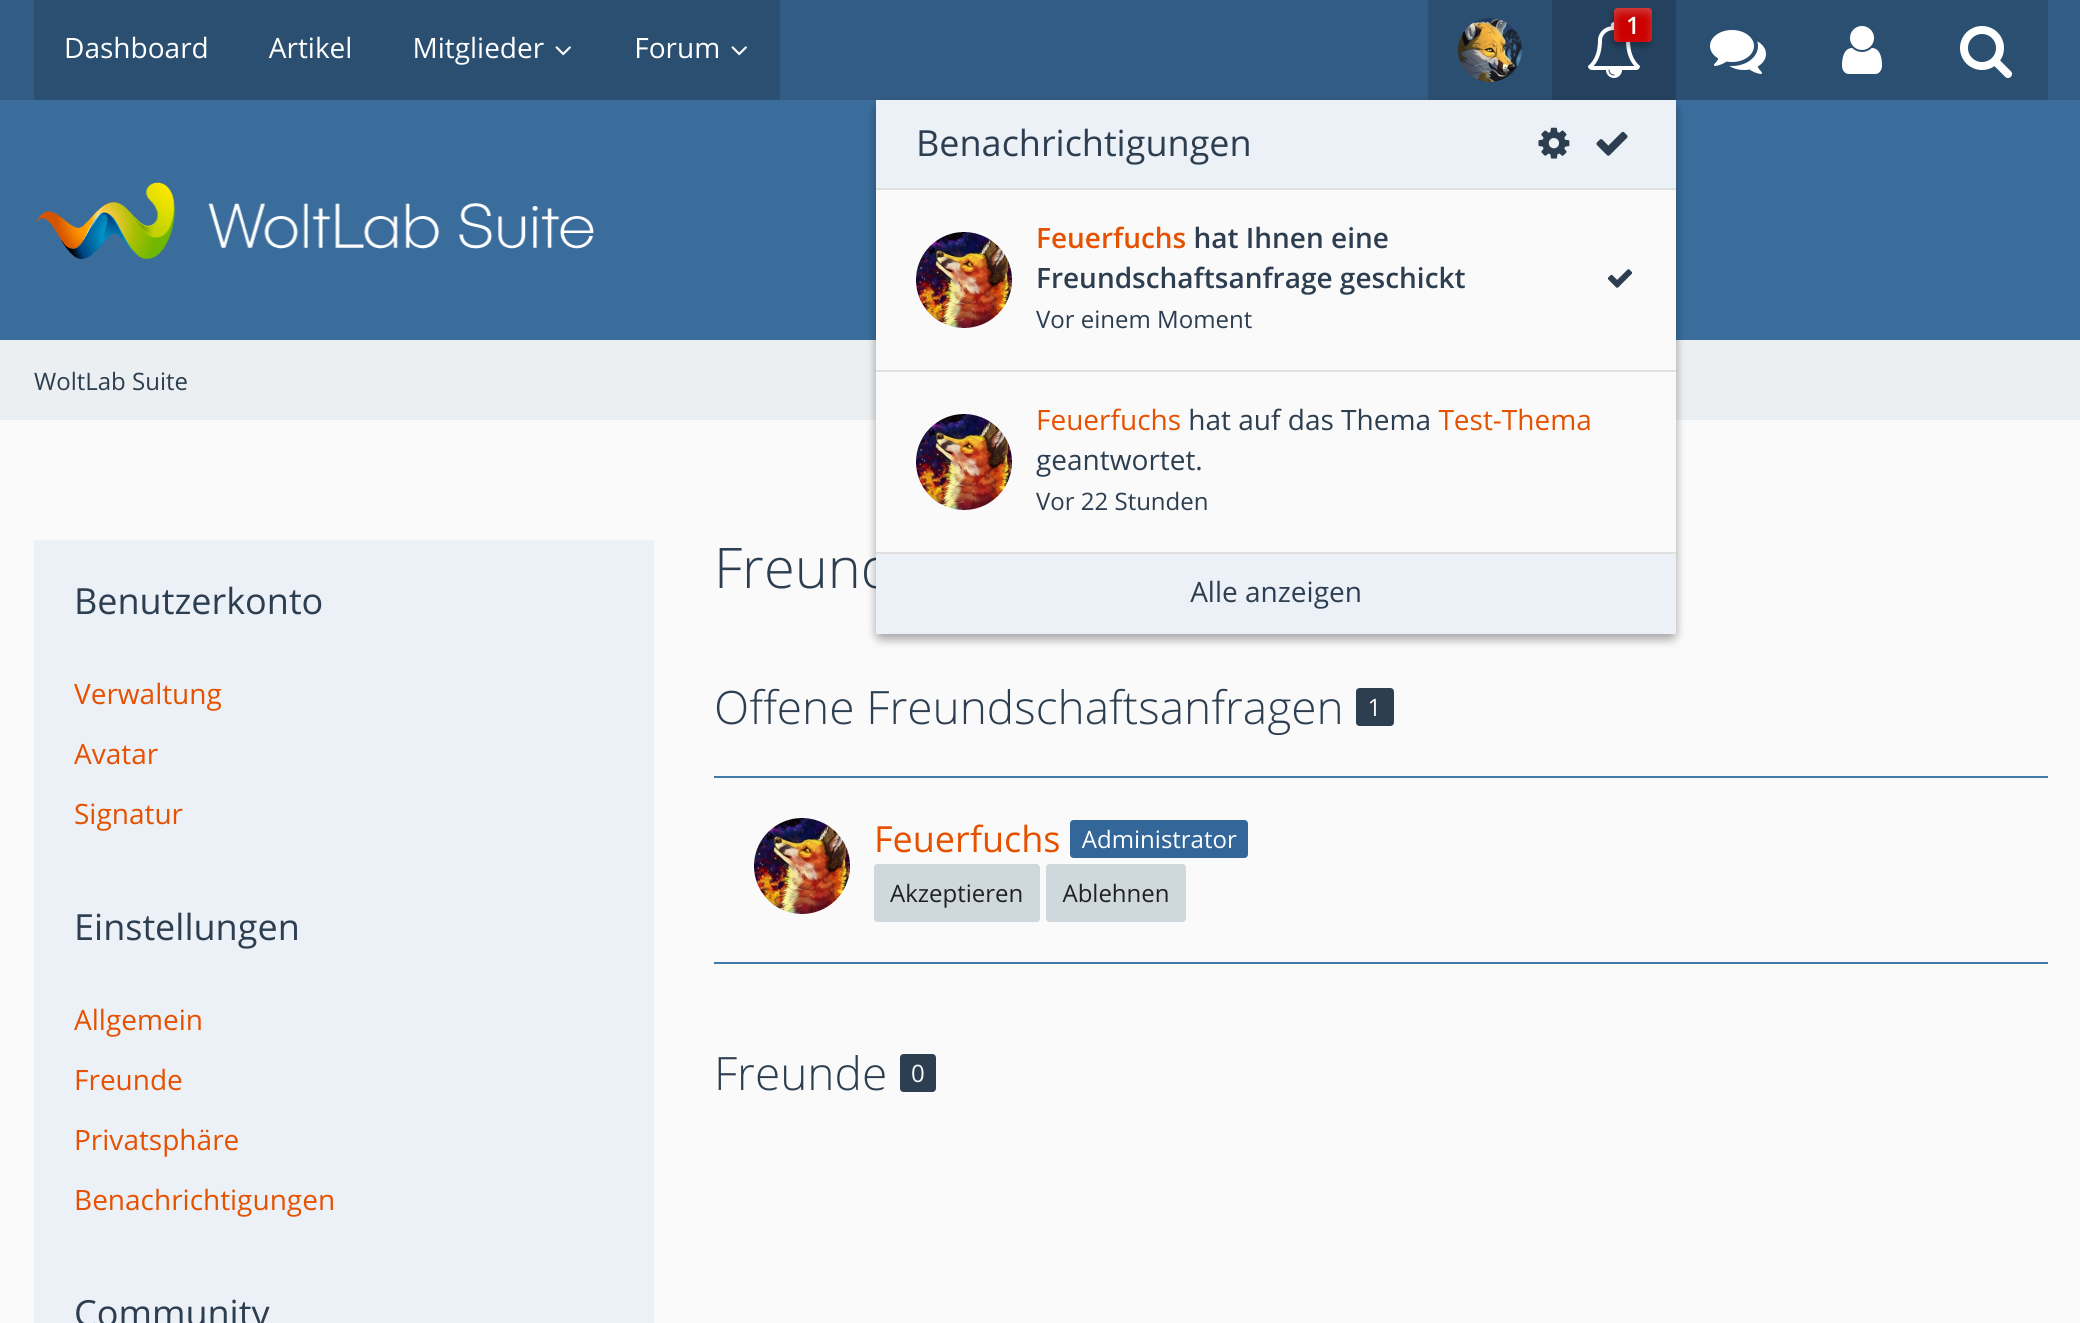Click the WoltLab Suite logo
The height and width of the screenshot is (1323, 2080).
[x=316, y=223]
